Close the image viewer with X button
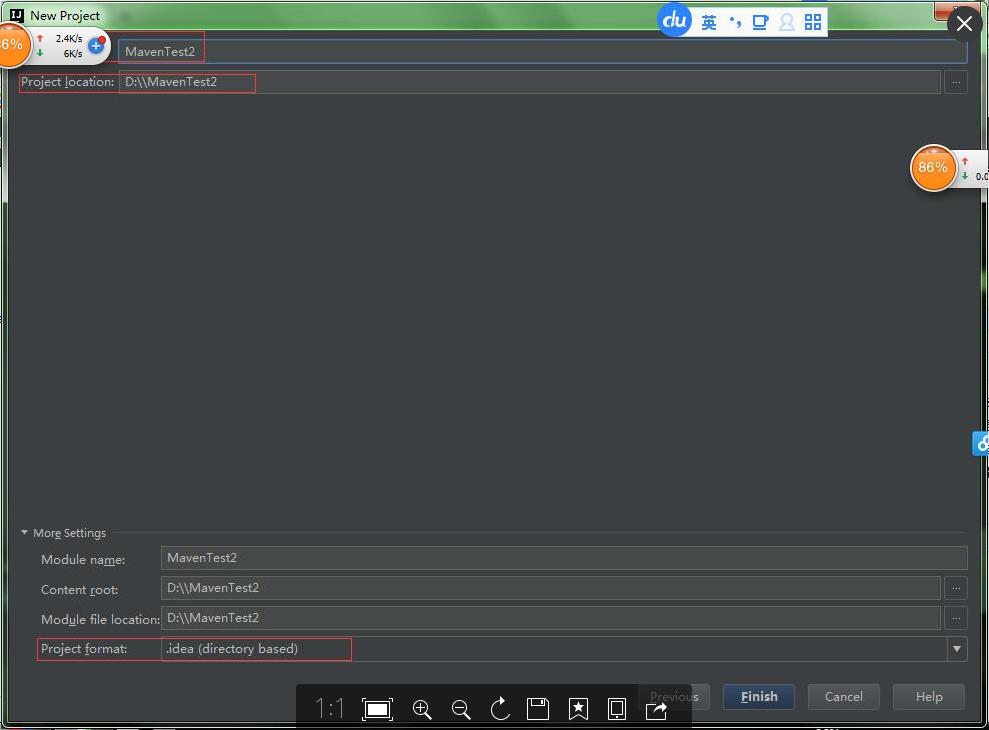This screenshot has height=730, width=989. click(x=964, y=24)
